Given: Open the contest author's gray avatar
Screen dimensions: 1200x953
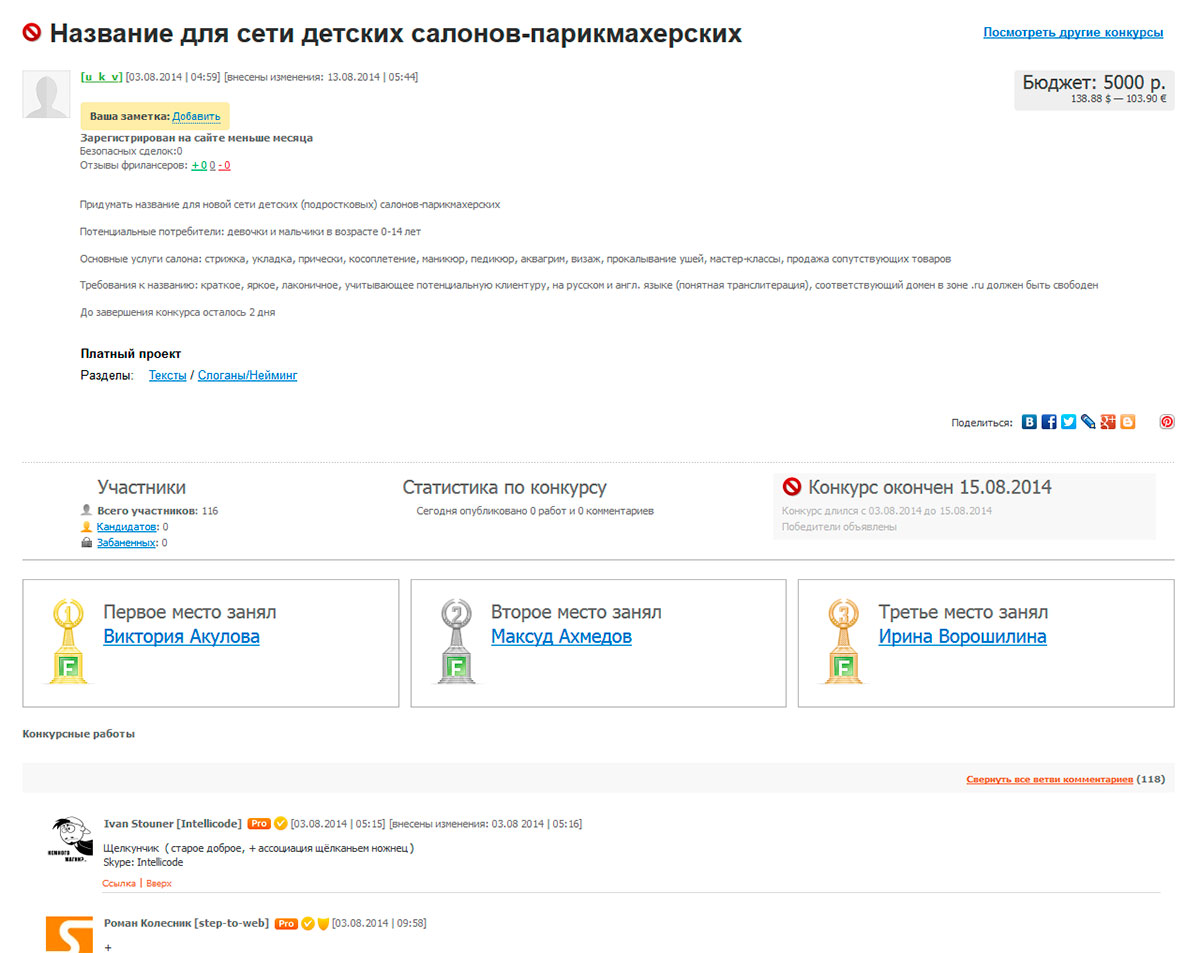Looking at the screenshot, I should point(47,95).
